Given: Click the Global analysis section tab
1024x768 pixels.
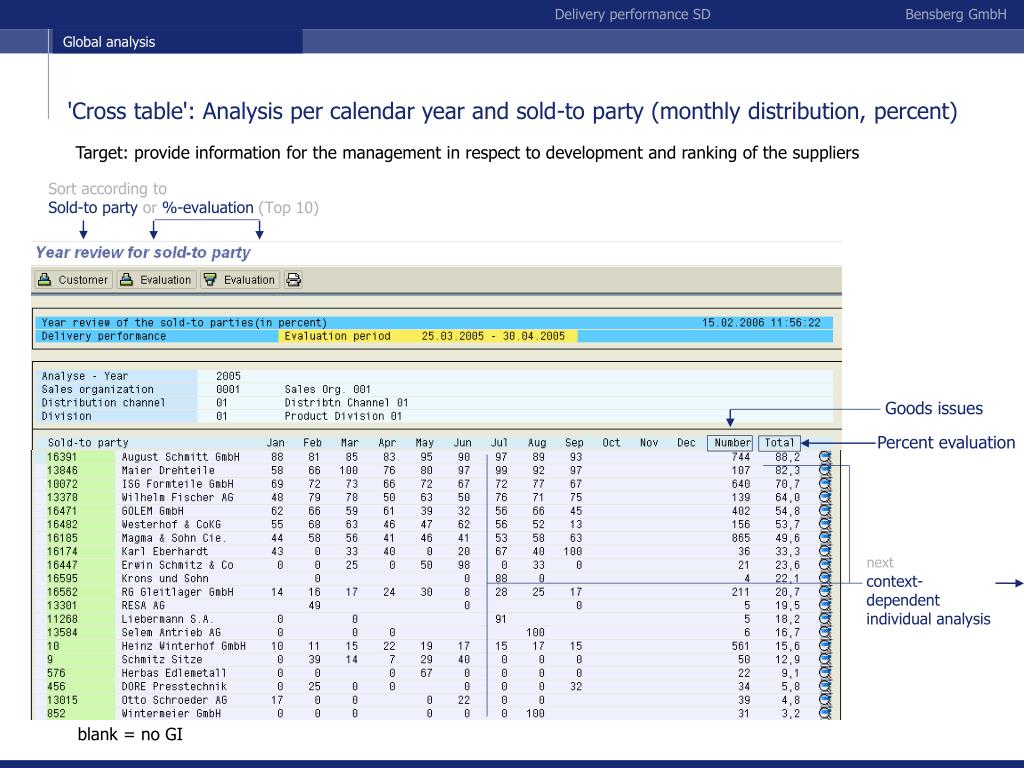Looking at the screenshot, I should (109, 42).
